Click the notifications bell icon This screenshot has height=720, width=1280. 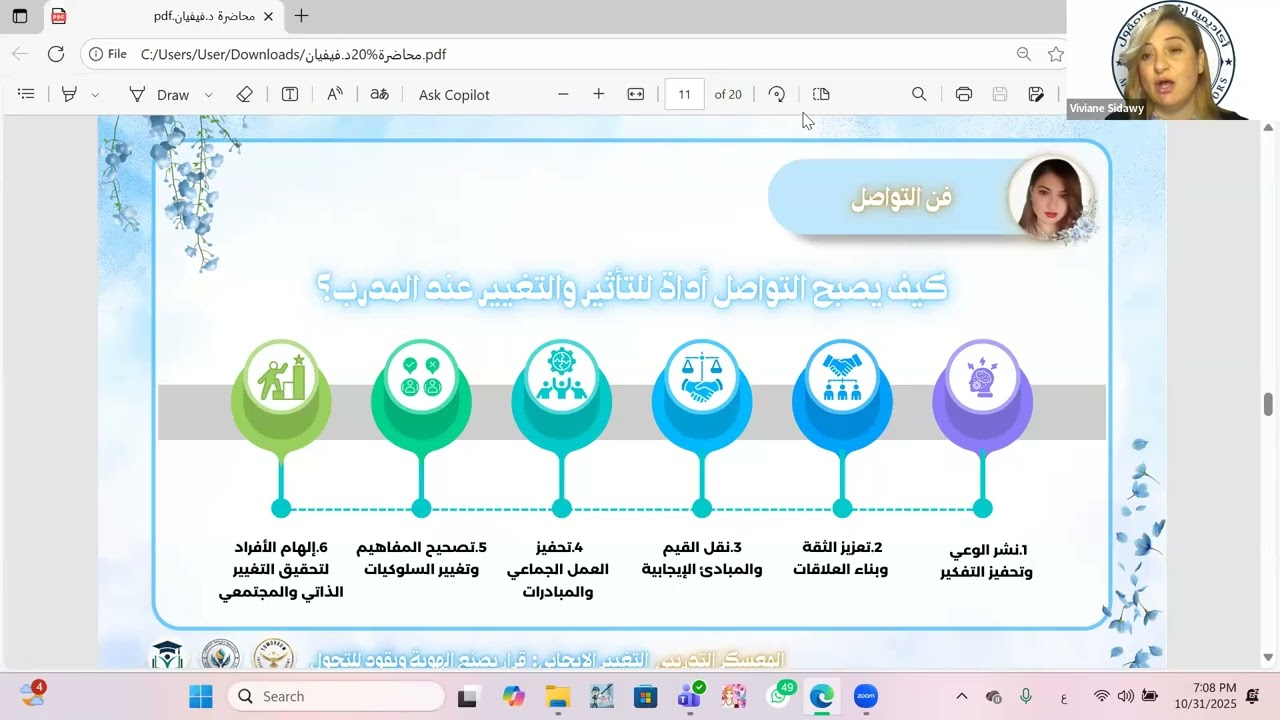tap(1252, 696)
